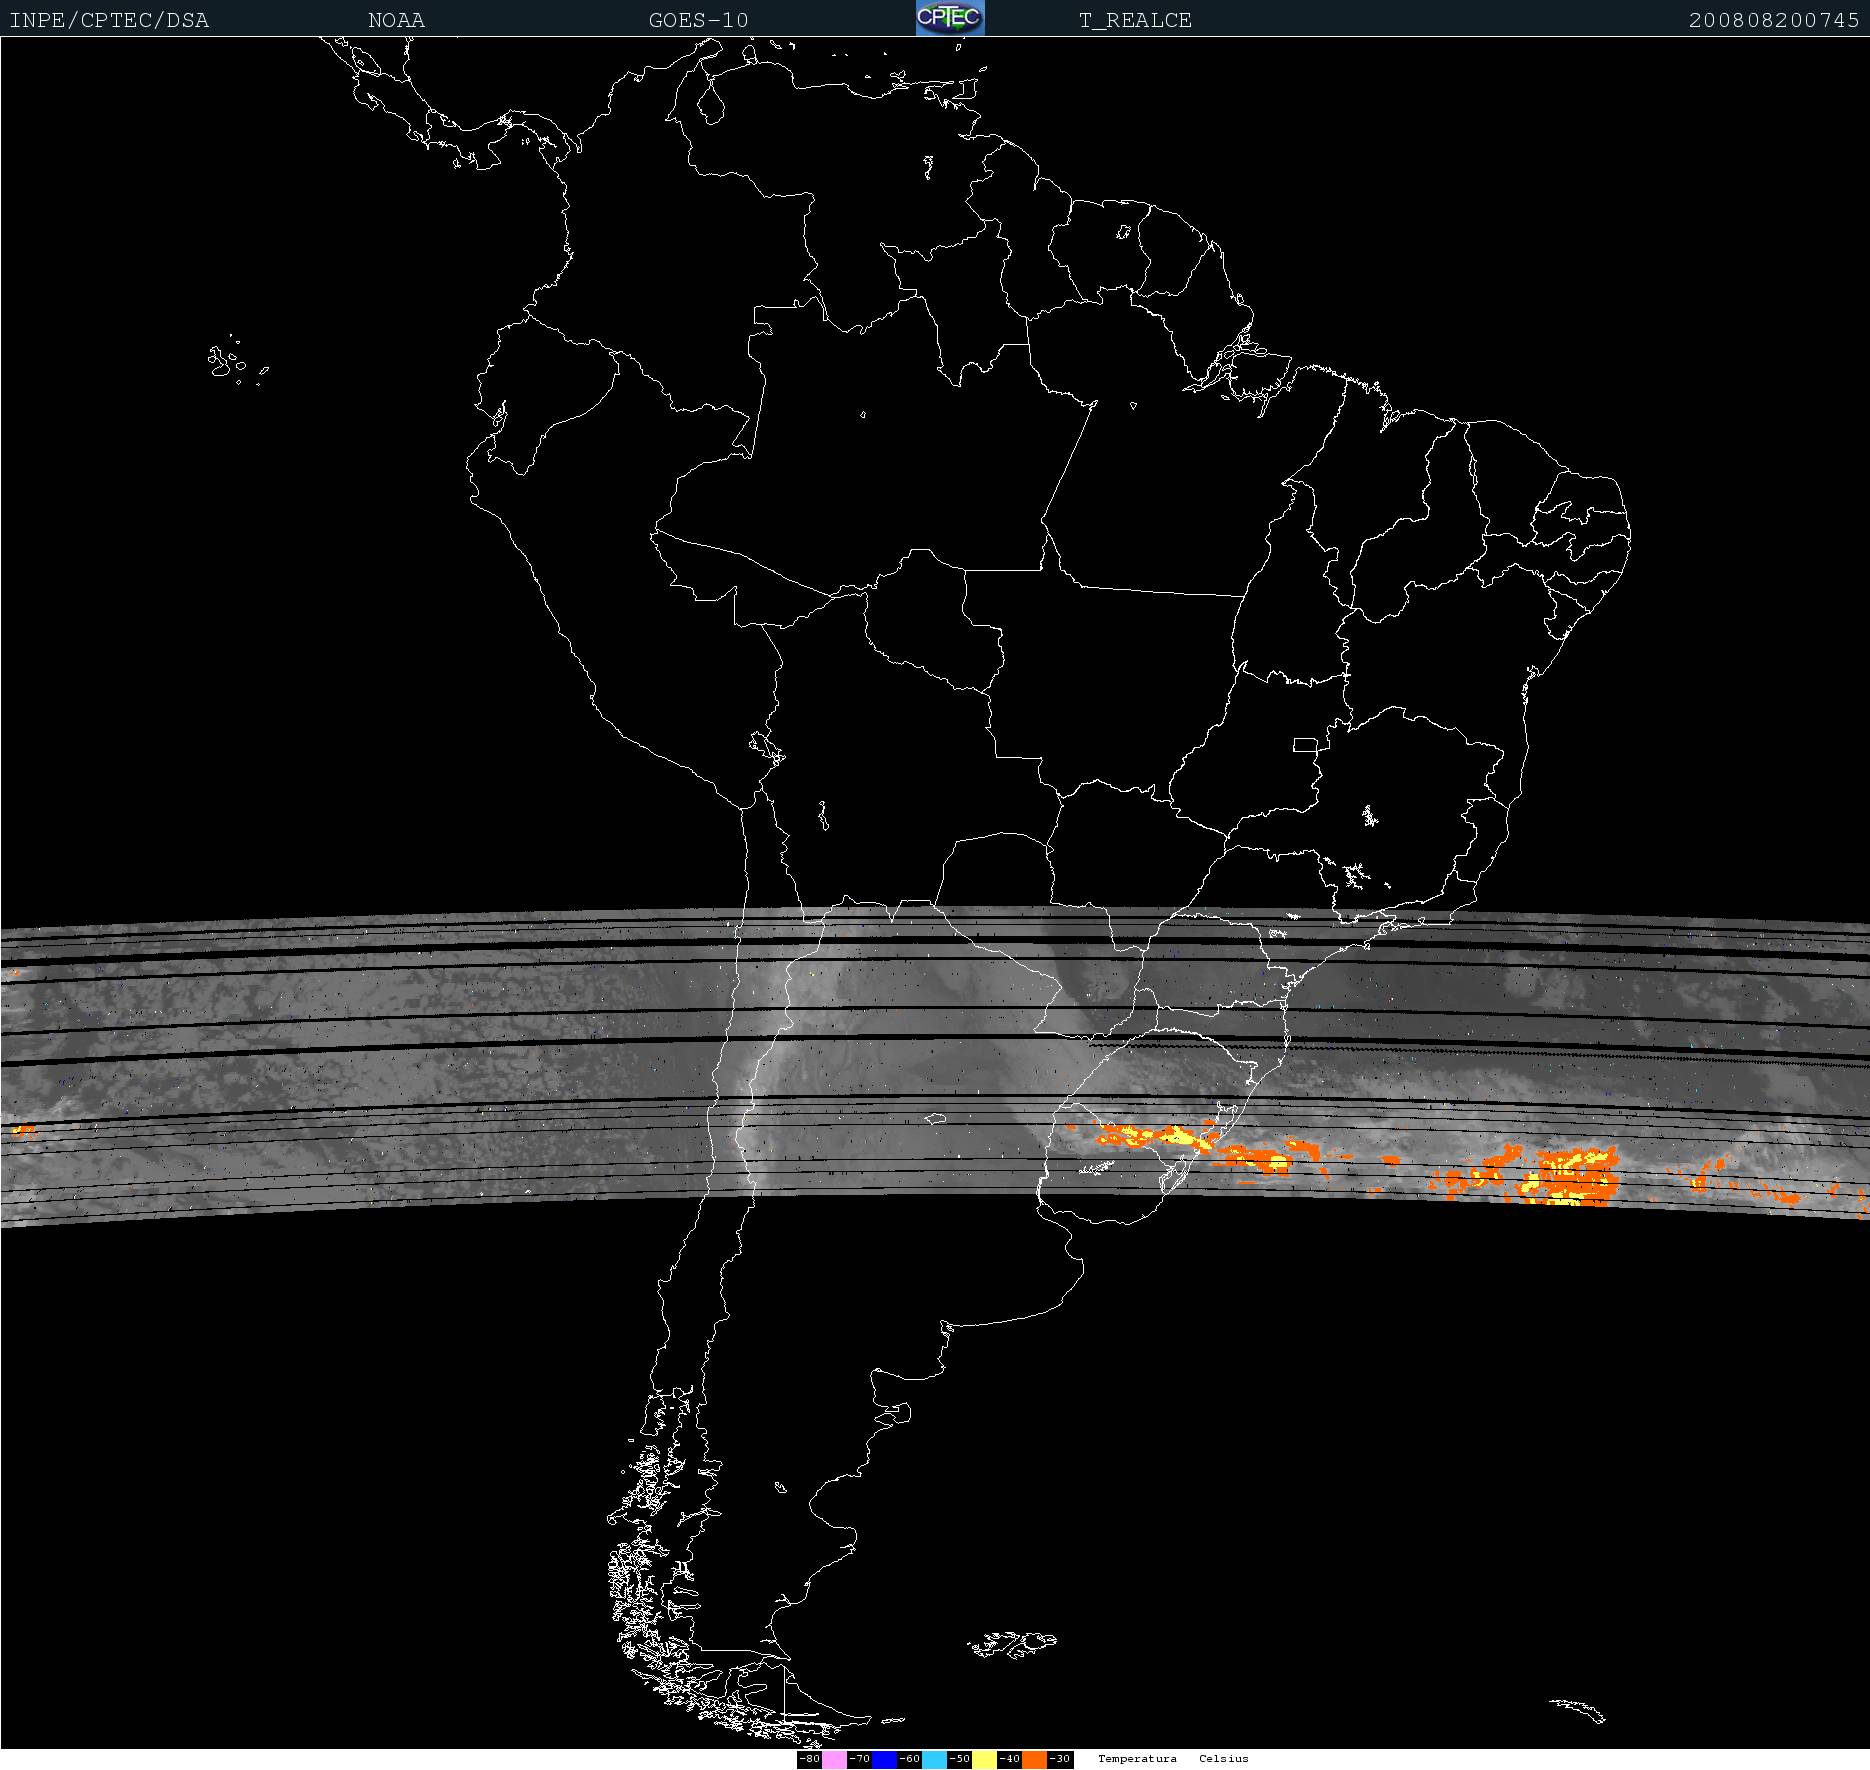Click the -30 temperature legend label

pos(1060,1759)
